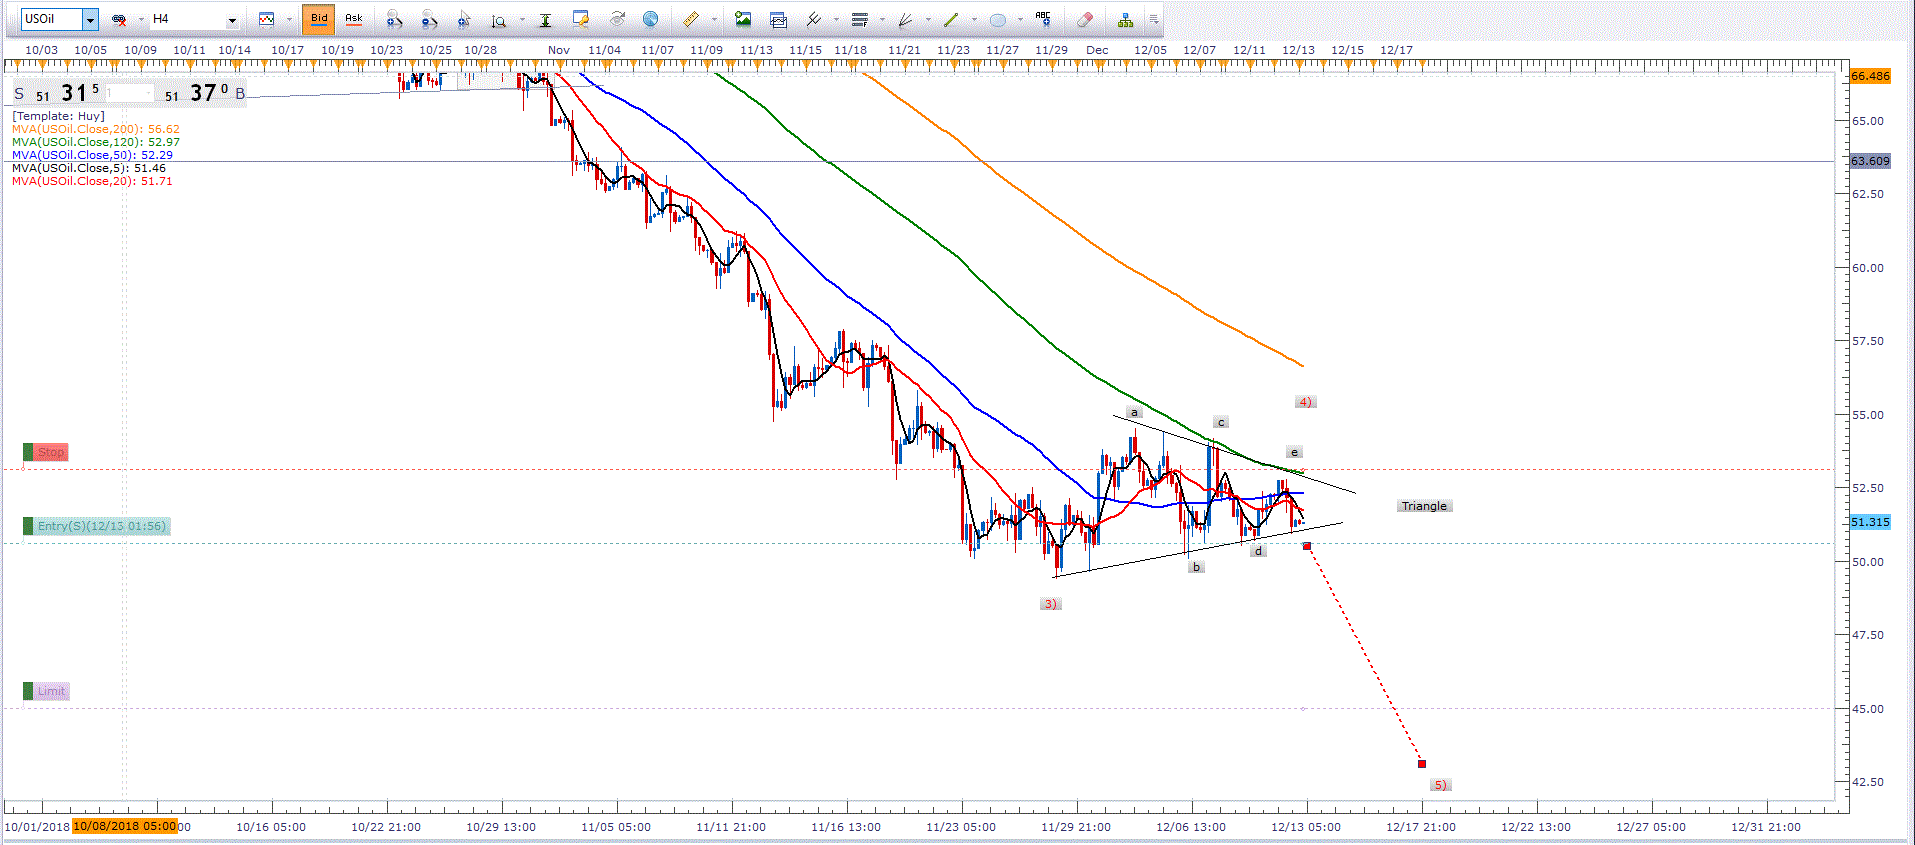The height and width of the screenshot is (845, 1915).
Task: Toggle Ask price display button
Action: pos(354,19)
